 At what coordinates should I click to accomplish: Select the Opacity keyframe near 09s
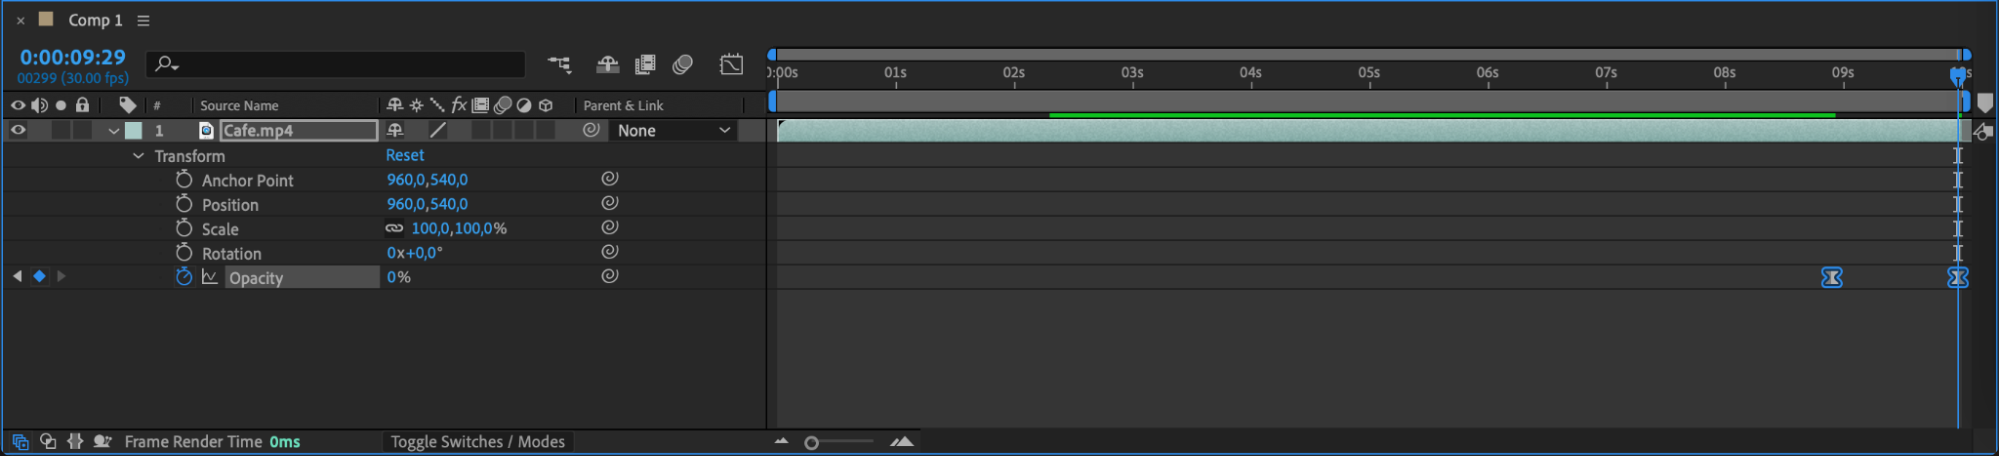[1831, 277]
